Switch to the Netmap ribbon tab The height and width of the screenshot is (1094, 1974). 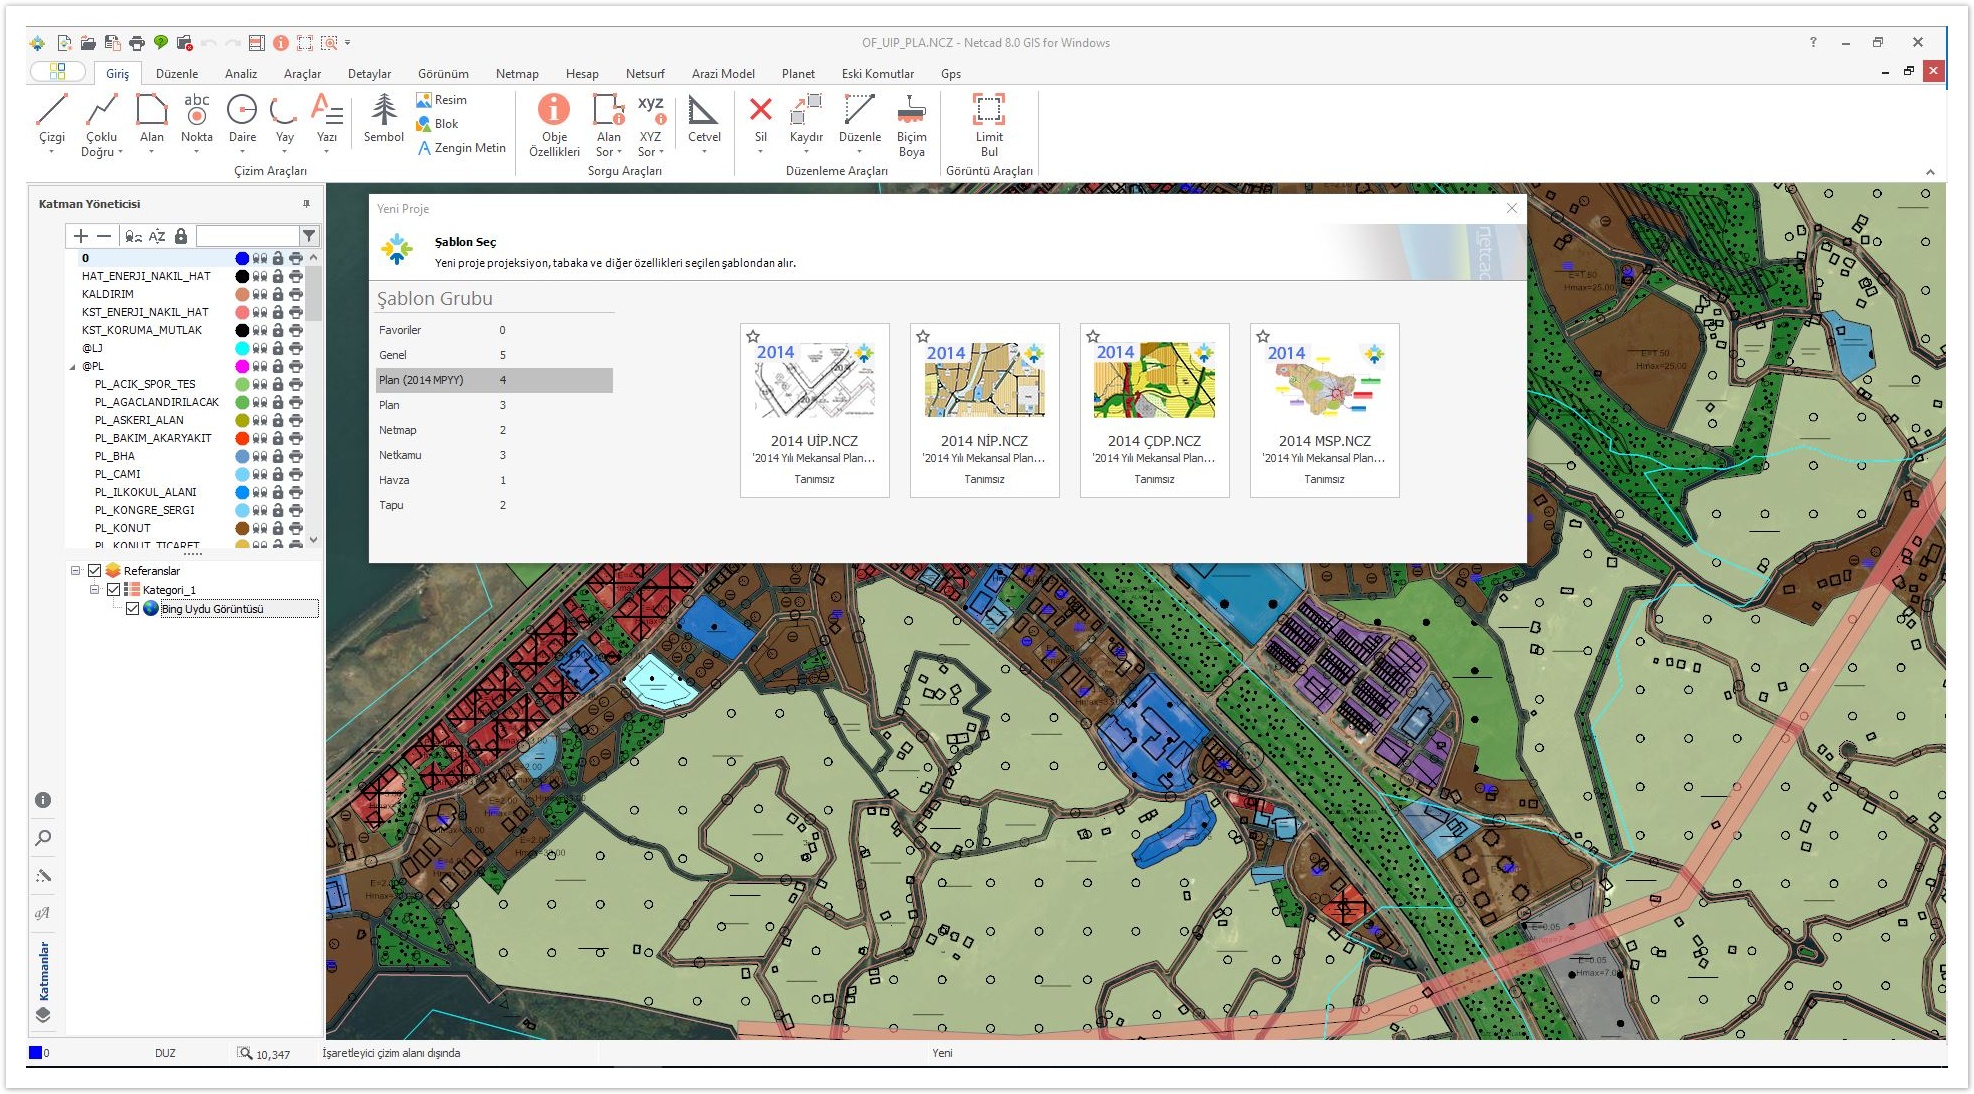coord(516,74)
